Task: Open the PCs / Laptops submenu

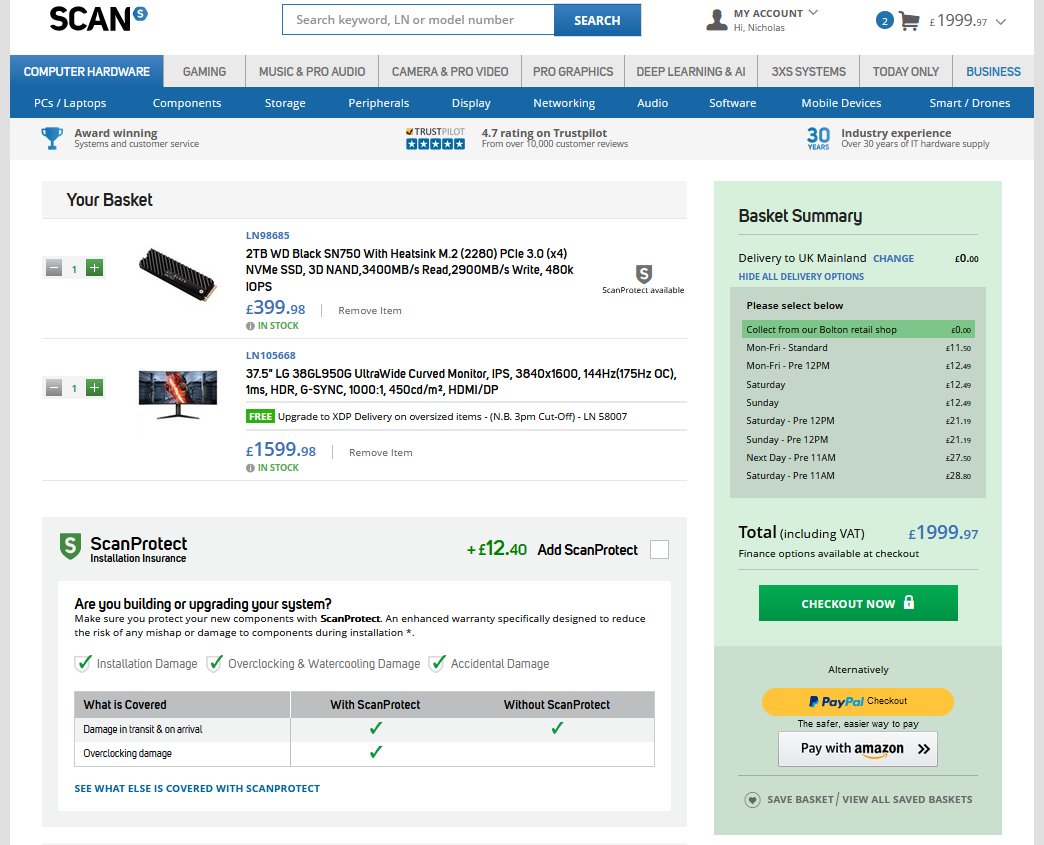Action: pos(70,103)
